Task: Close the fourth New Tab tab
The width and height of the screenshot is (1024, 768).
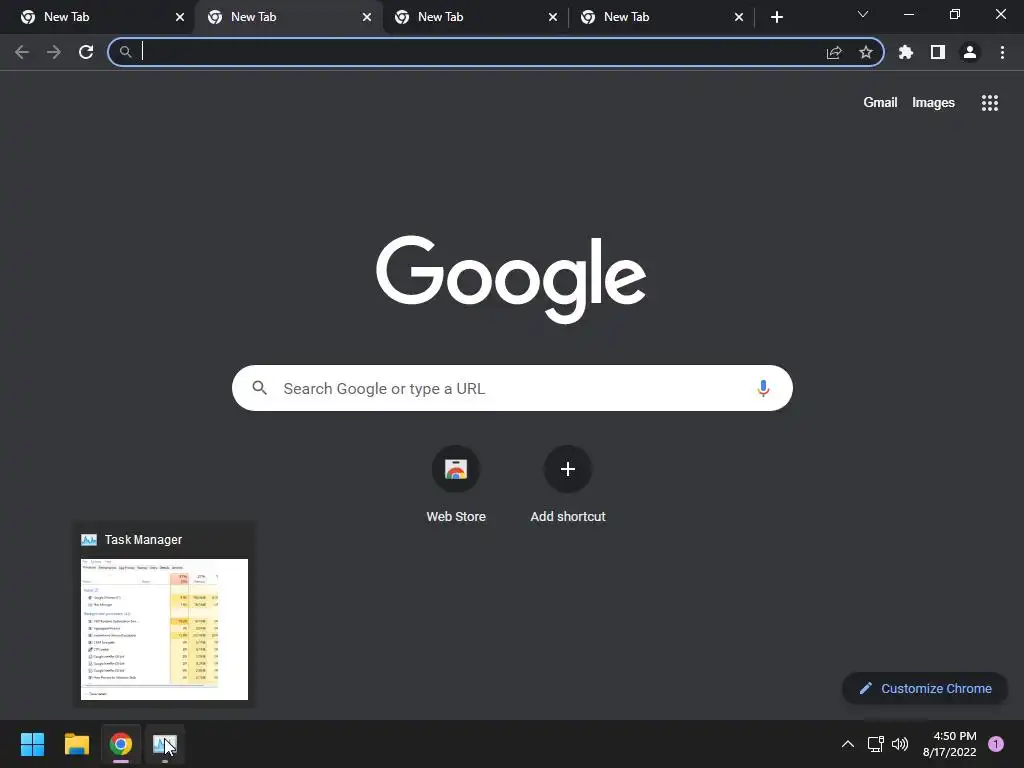Action: (x=739, y=17)
